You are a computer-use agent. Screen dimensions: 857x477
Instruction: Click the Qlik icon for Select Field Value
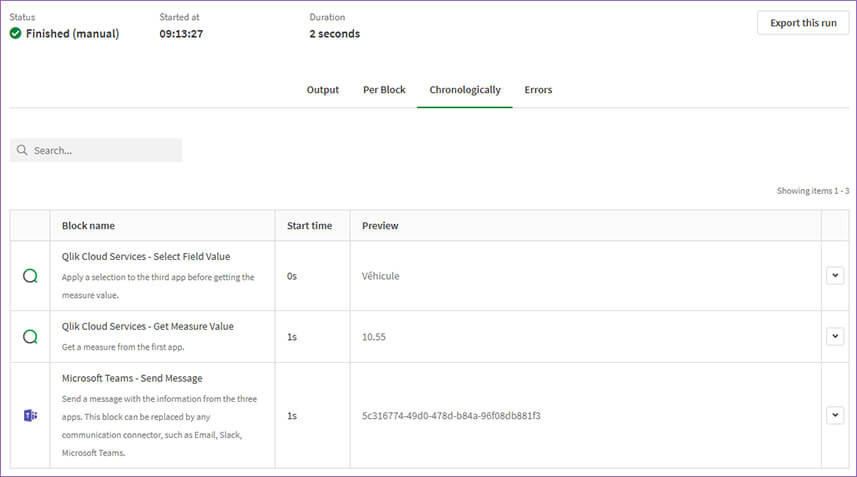(x=30, y=276)
